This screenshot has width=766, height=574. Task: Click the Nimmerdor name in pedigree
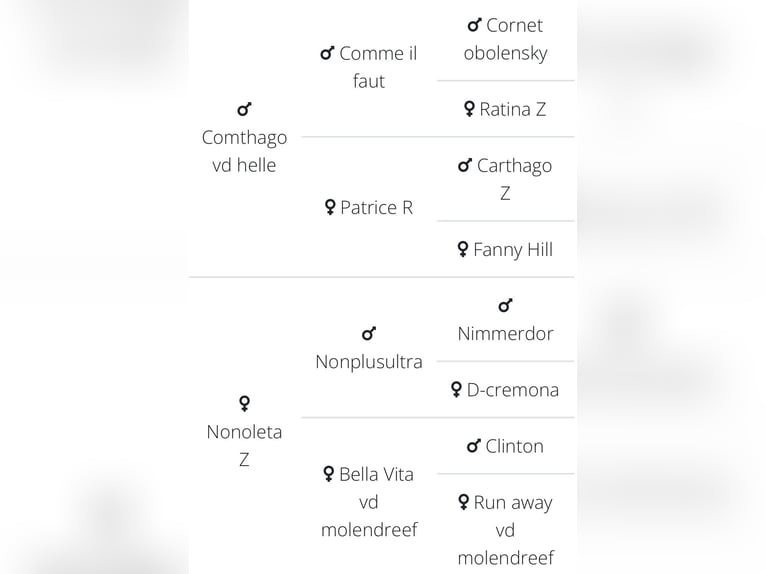tap(505, 334)
